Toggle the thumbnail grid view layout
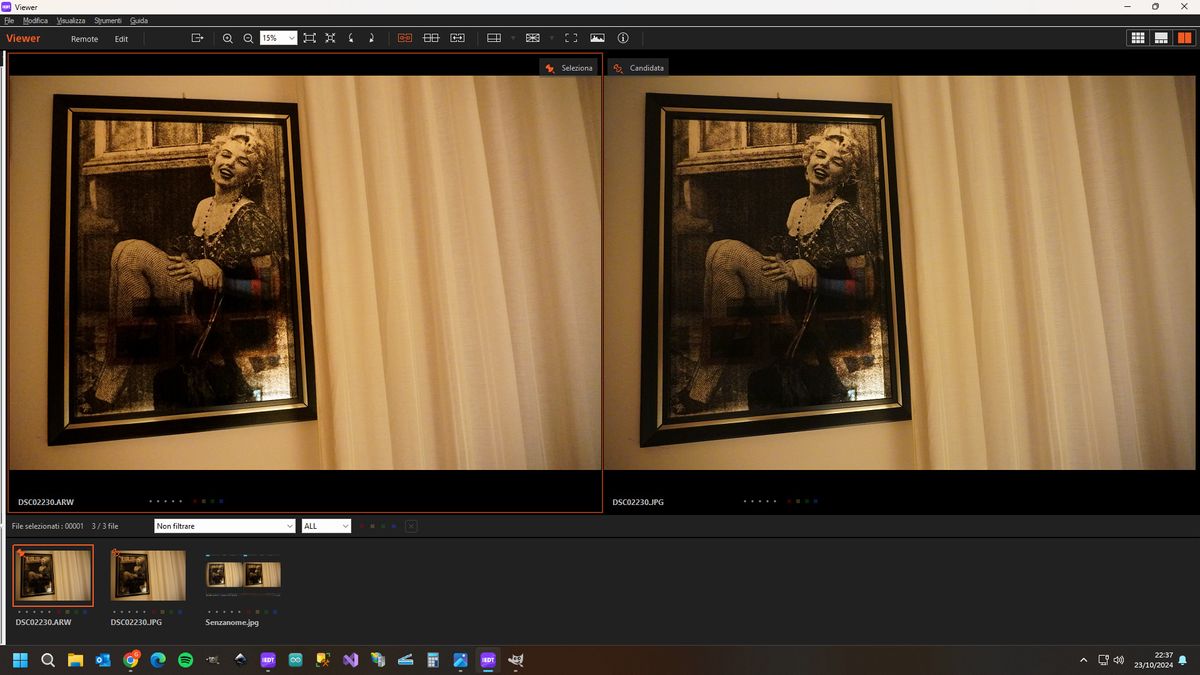1200x675 pixels. 1137,38
